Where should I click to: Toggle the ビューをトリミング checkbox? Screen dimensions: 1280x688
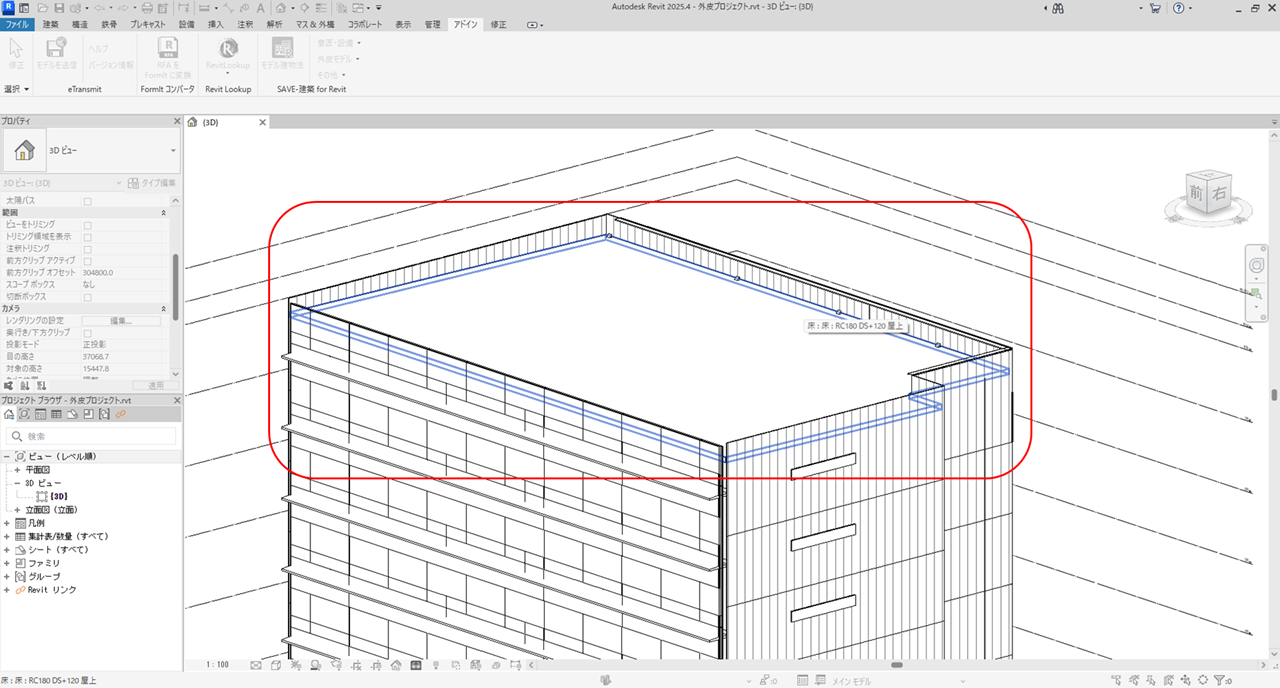[x=88, y=225]
